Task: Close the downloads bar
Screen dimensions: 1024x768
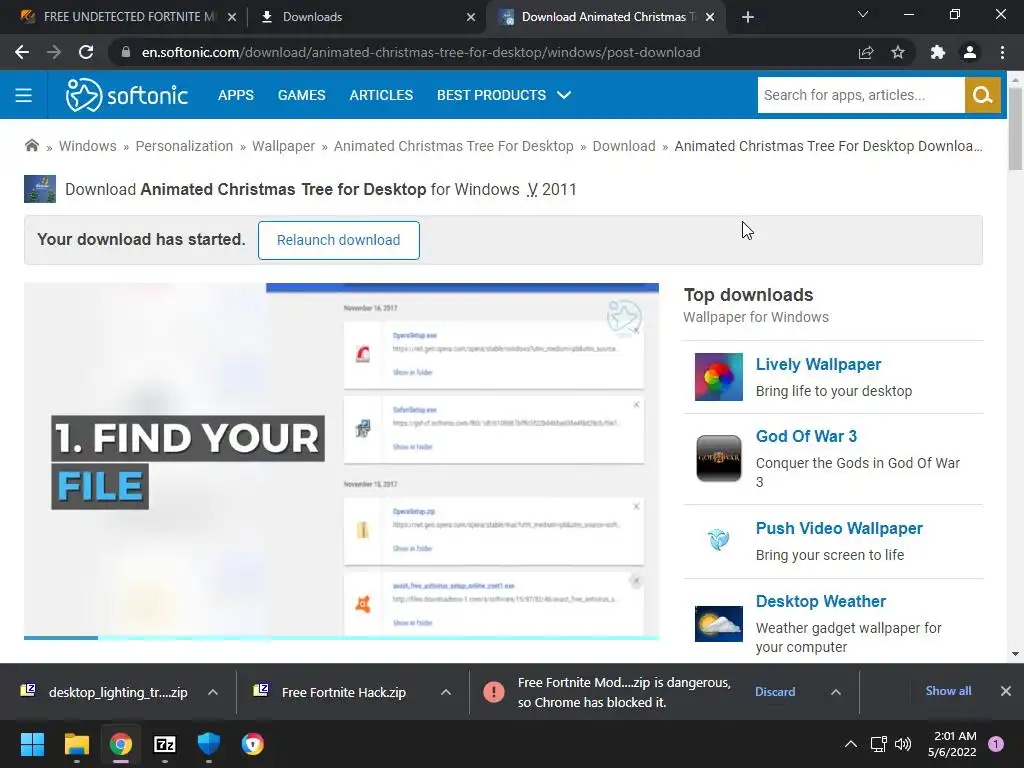Action: pos(1006,691)
